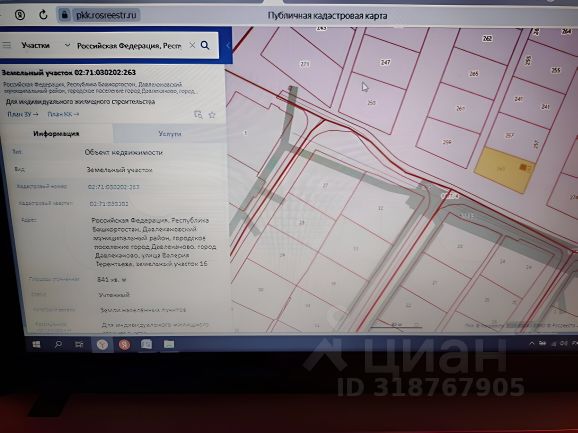
Task: Switch to the Услуги tab
Action: [x=169, y=133]
